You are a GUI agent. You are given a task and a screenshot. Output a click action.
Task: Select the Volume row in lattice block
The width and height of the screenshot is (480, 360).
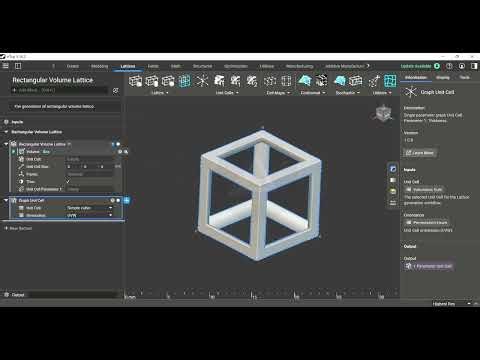tap(65, 152)
